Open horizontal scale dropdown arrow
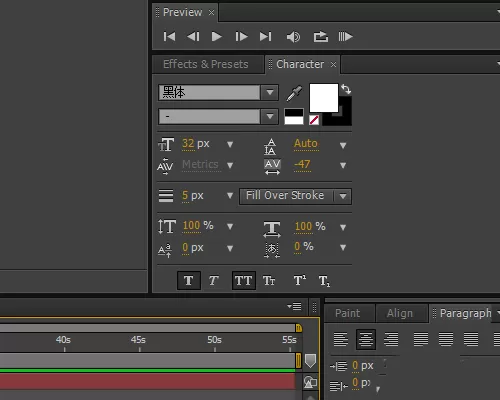Image resolution: width=500 pixels, height=400 pixels. point(343,227)
